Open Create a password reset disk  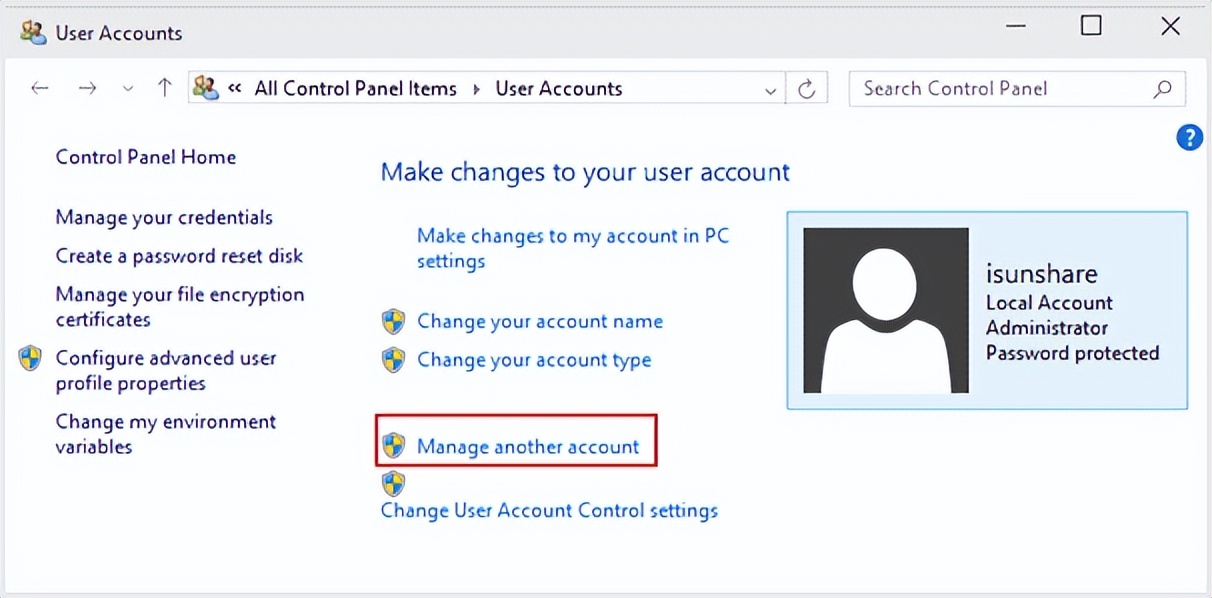[x=179, y=256]
